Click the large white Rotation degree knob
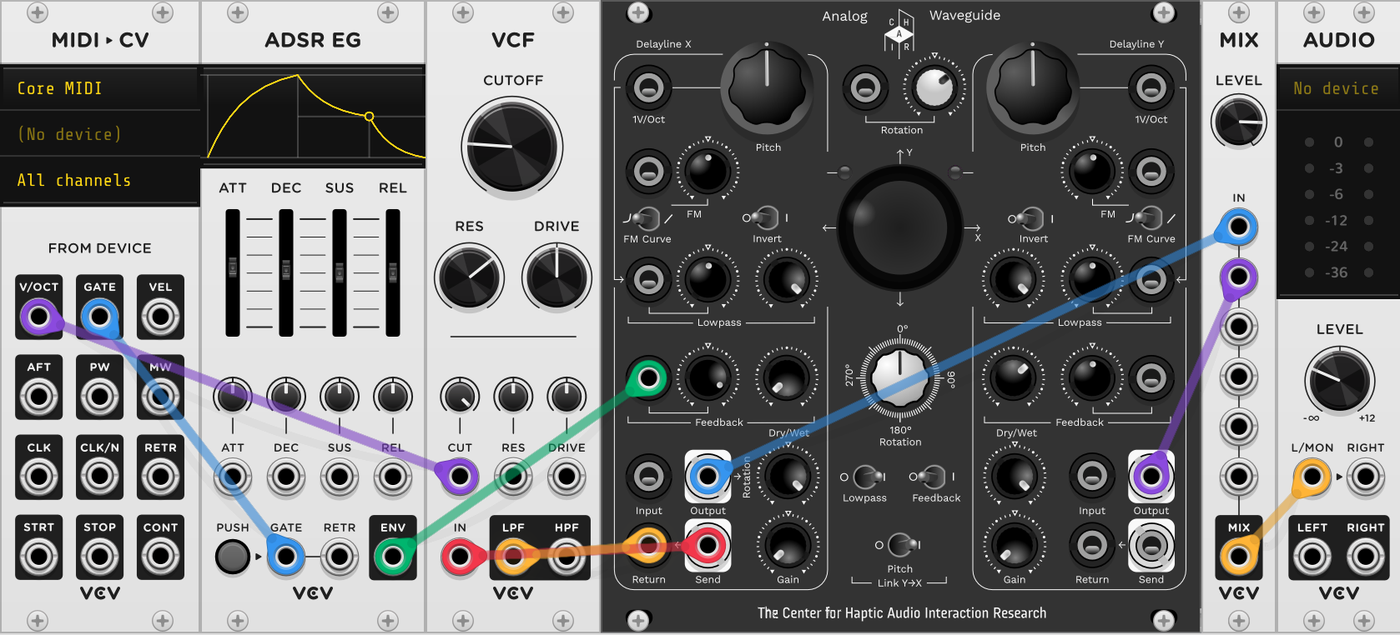 (x=900, y=380)
